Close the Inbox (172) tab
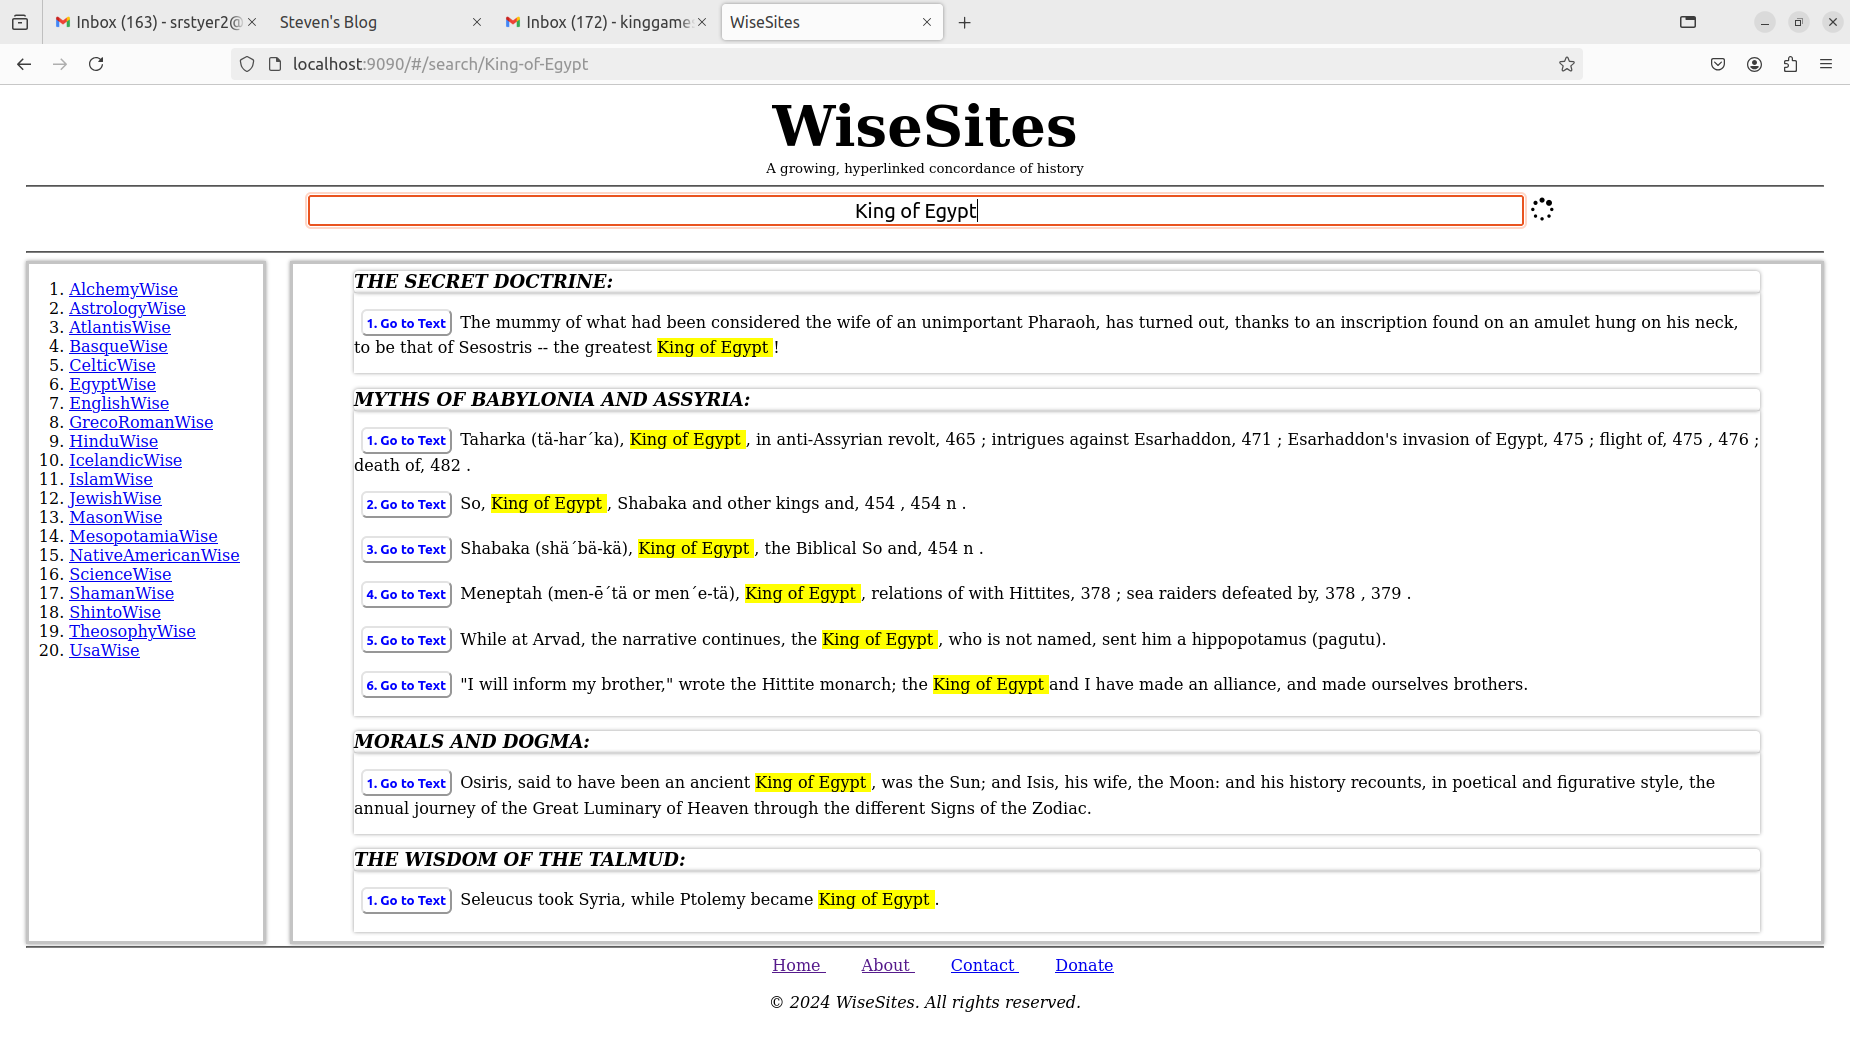This screenshot has width=1850, height=1053. point(702,22)
